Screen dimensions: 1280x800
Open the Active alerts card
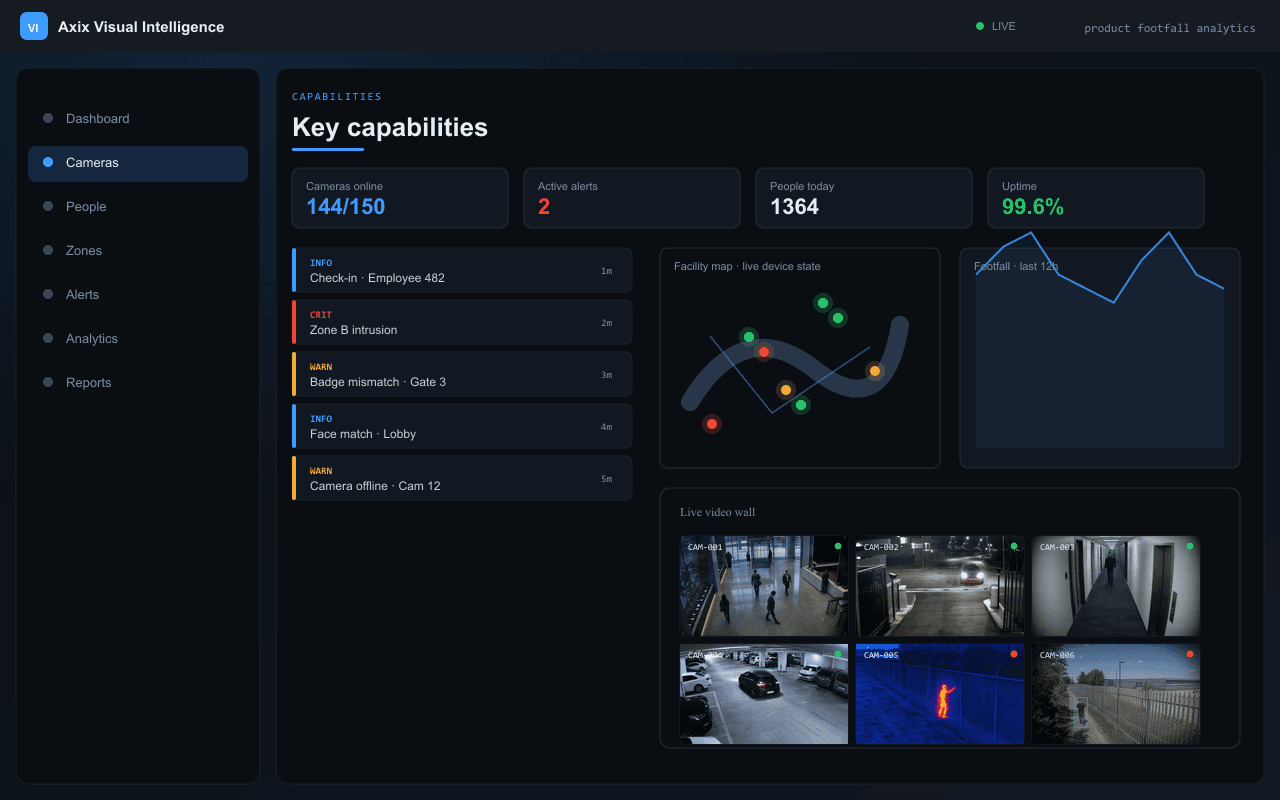[632, 198]
